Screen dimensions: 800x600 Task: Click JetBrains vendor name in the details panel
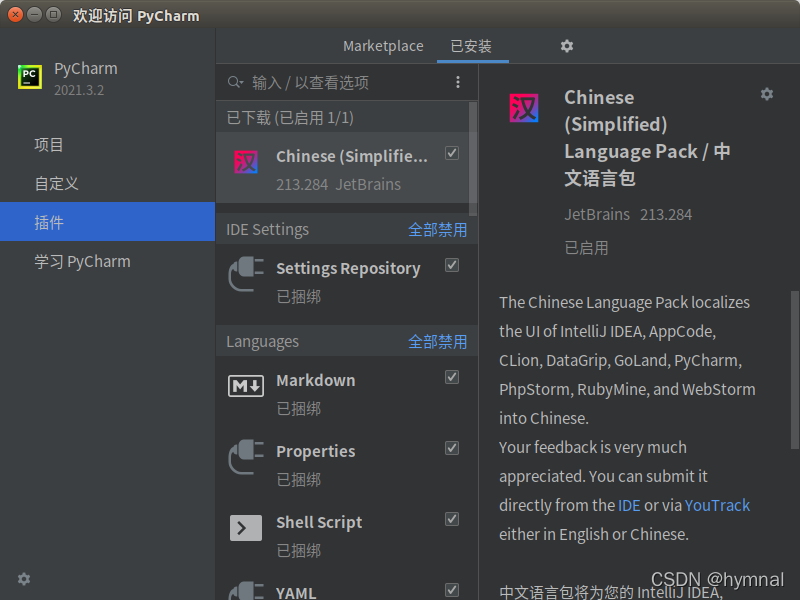(x=597, y=214)
